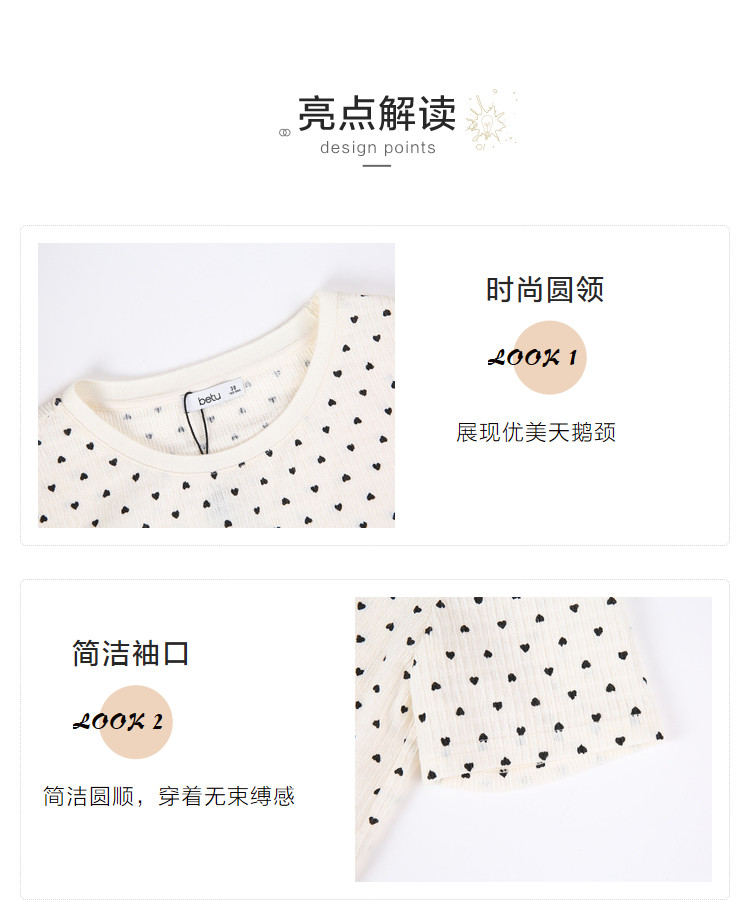
Task: Click the small interlocking rings icon
Action: [285, 133]
